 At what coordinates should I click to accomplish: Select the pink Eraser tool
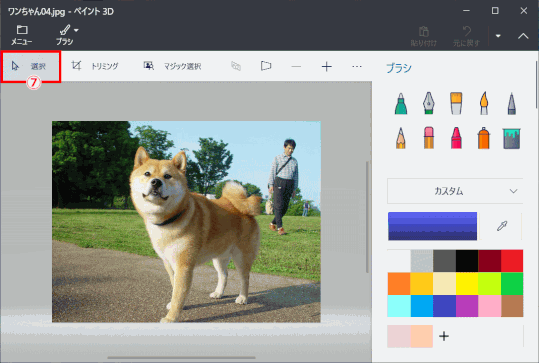pos(429,138)
